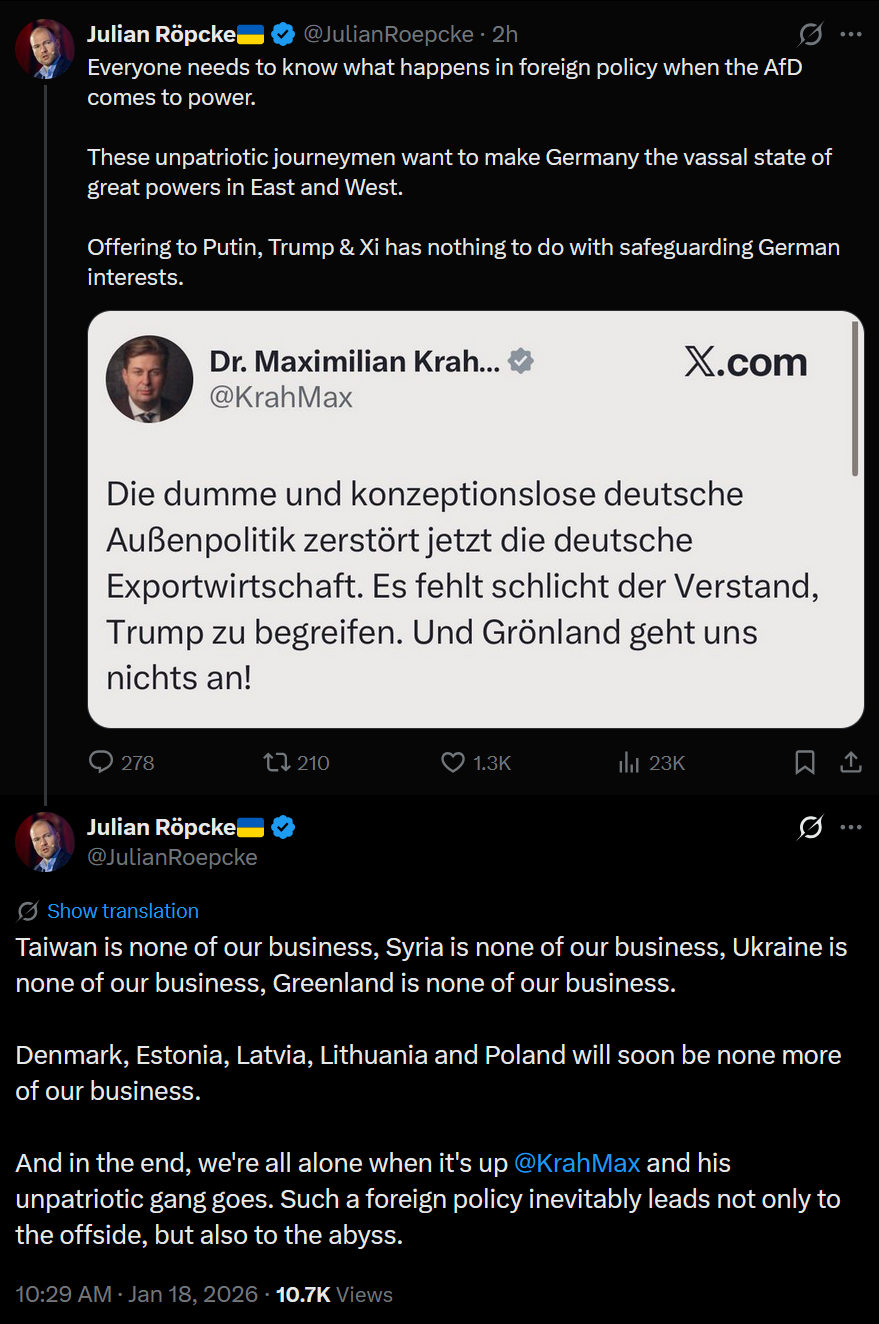This screenshot has width=879, height=1324.
Task: Open the more options menu on top tweet
Action: tap(851, 34)
